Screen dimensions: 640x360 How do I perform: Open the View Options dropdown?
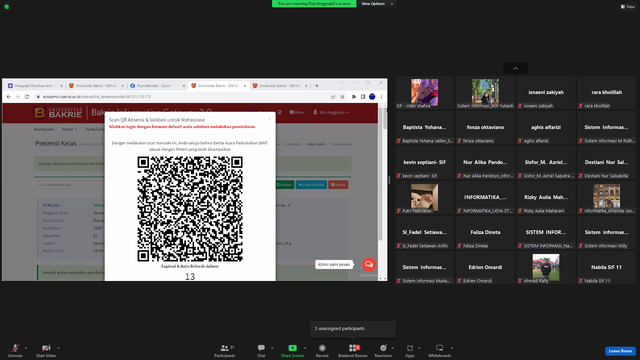(377, 4)
